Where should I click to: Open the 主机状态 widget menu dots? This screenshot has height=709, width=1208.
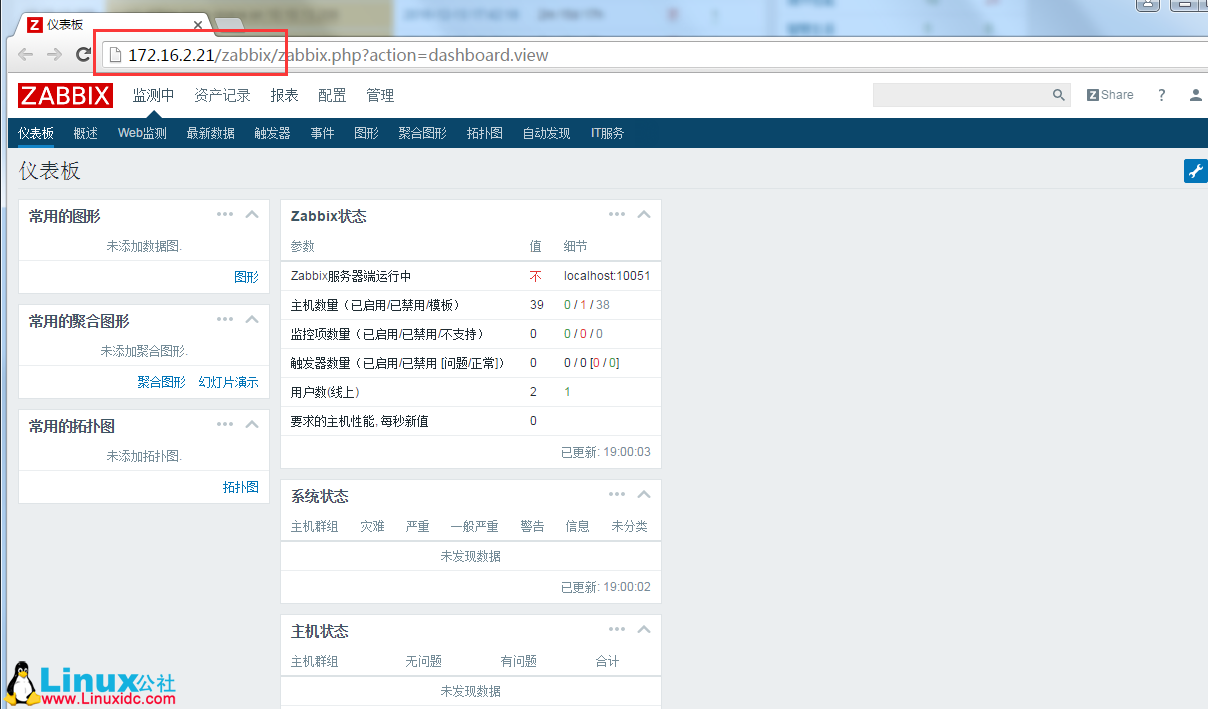point(616,629)
